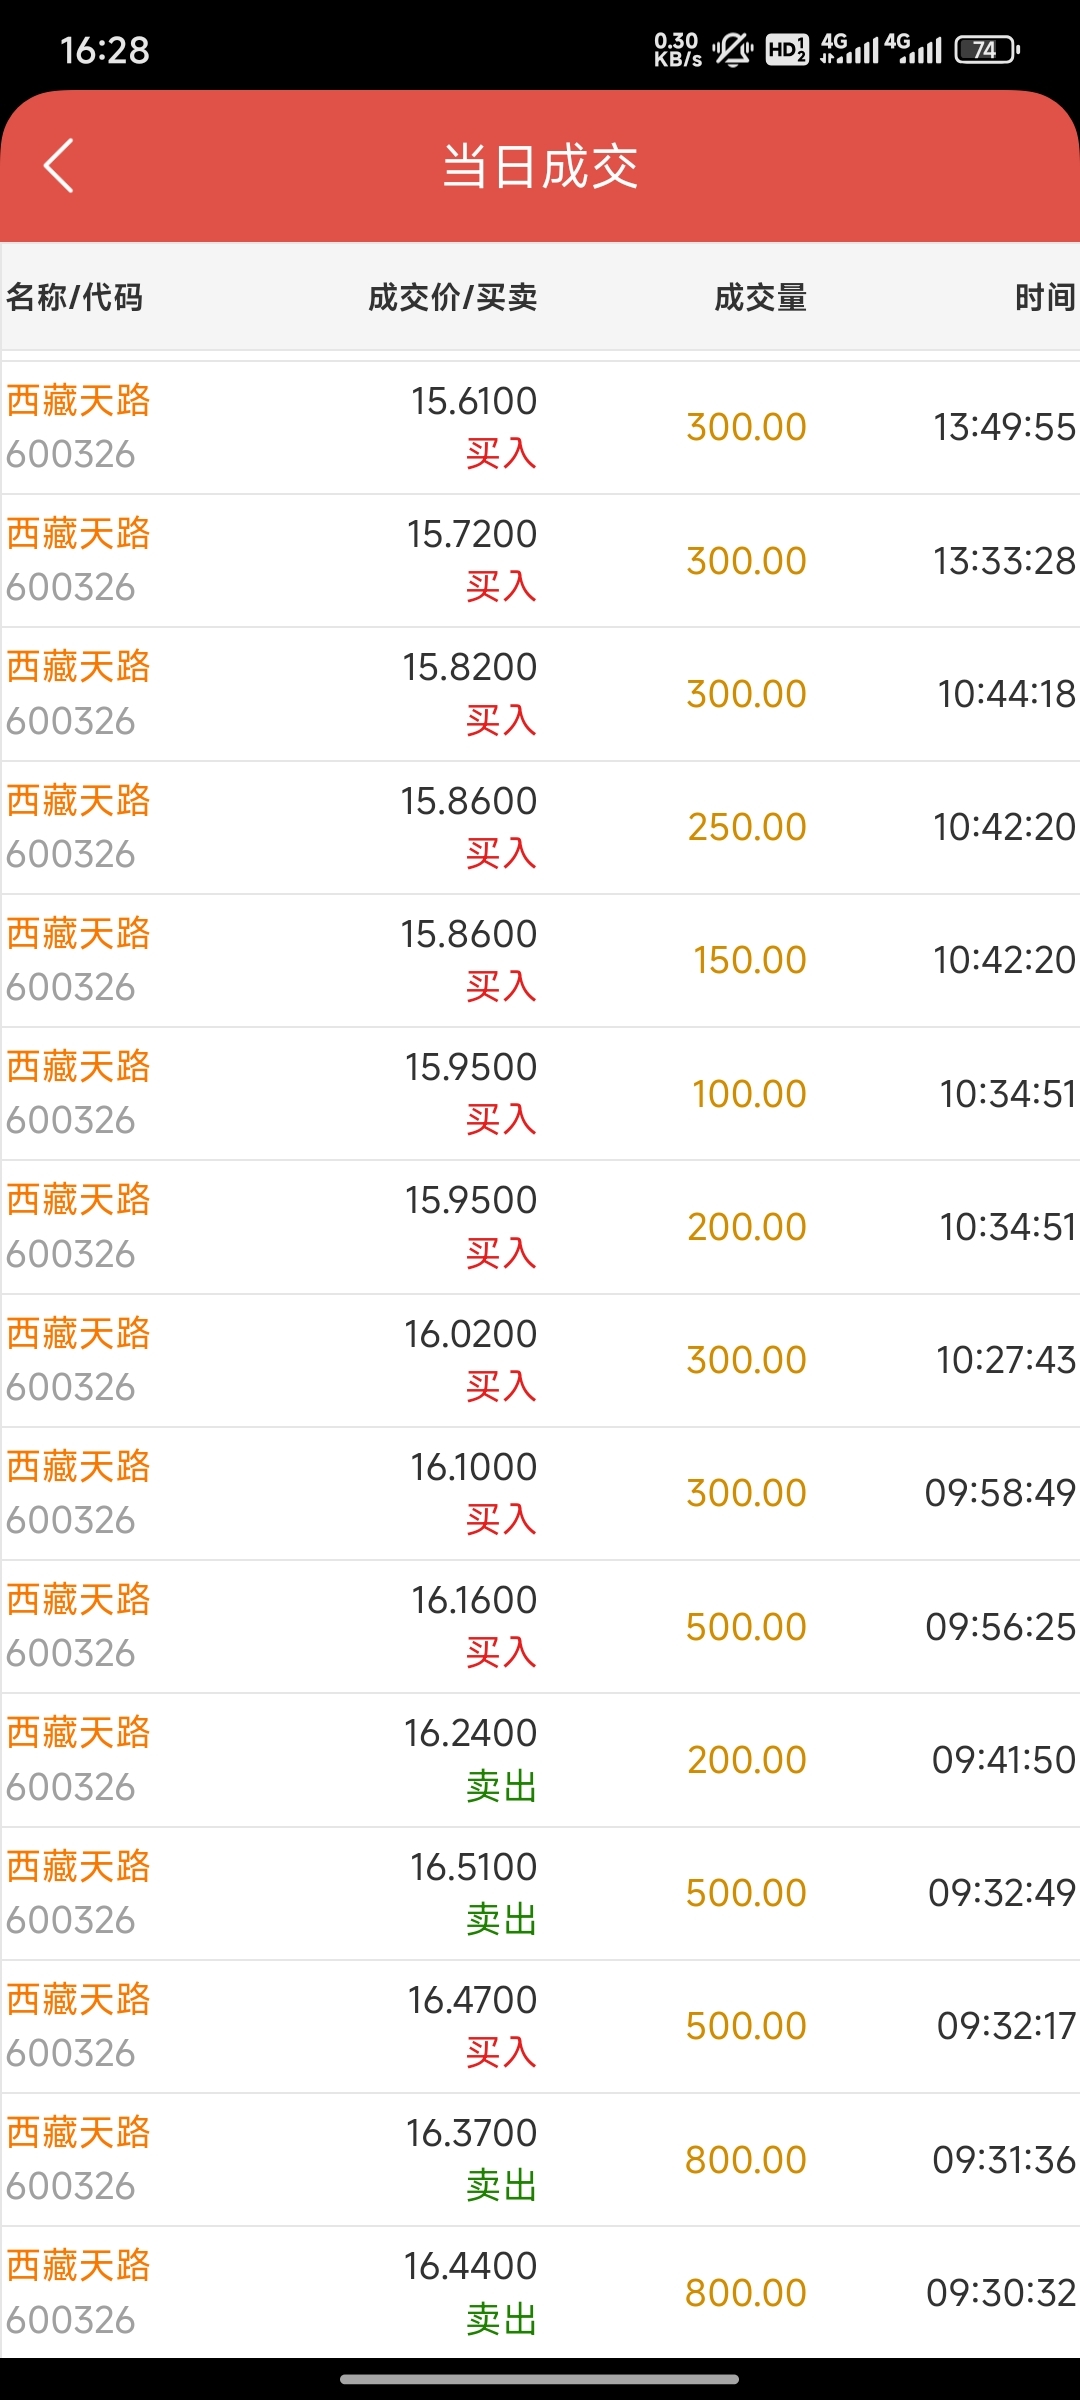Tap the 成交价/买卖 column header
This screenshot has width=1080, height=2400.
point(453,297)
